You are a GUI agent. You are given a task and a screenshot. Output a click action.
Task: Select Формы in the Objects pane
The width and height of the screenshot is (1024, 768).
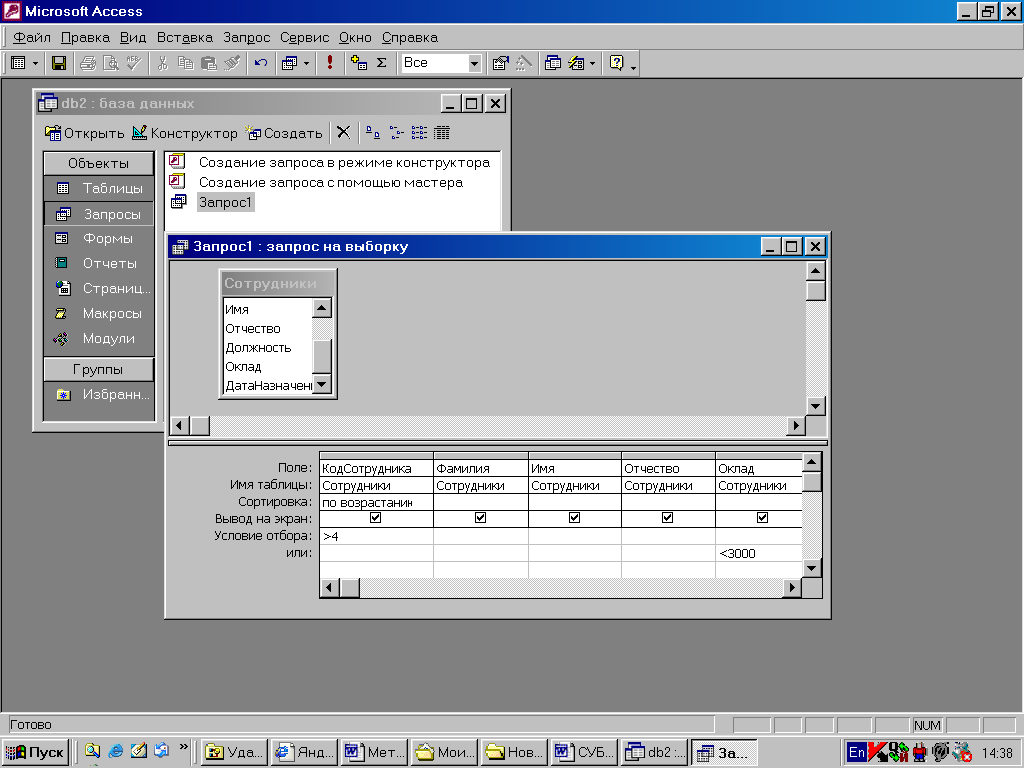click(99, 238)
